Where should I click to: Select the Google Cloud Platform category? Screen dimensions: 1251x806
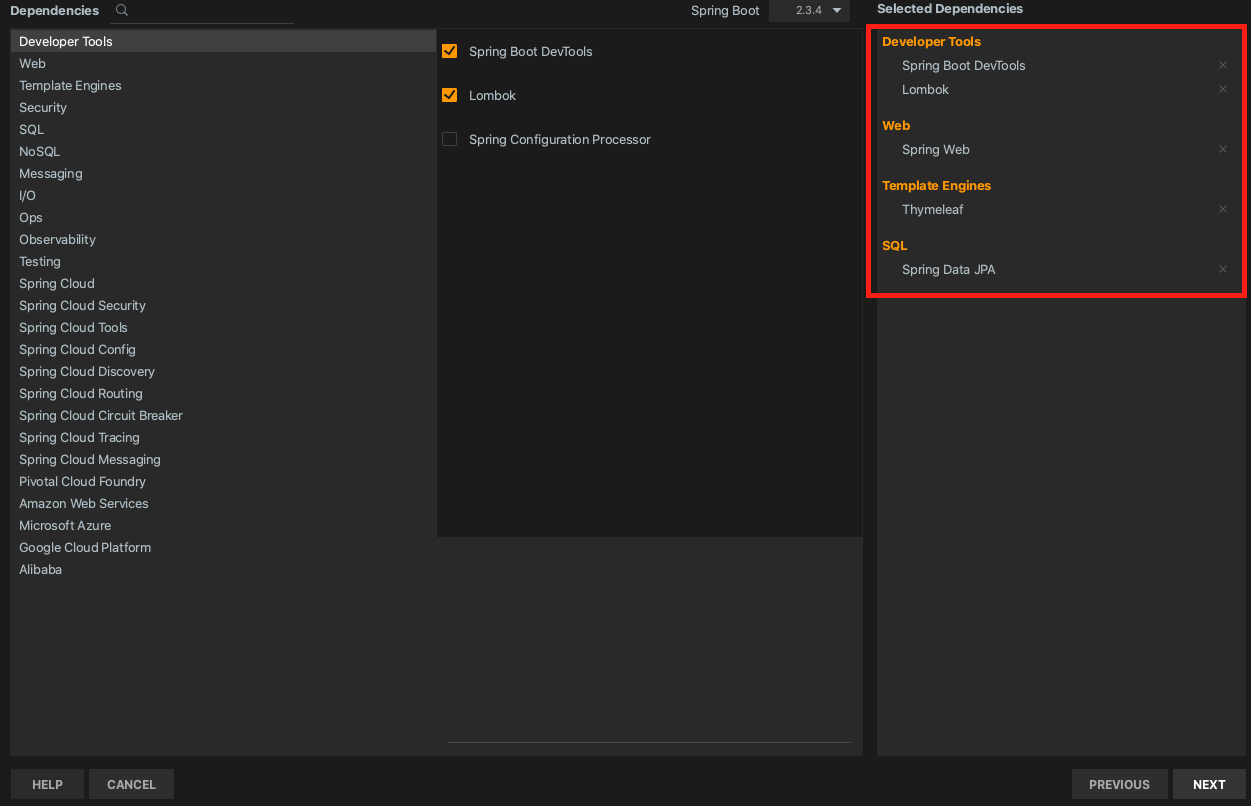(x=223, y=547)
